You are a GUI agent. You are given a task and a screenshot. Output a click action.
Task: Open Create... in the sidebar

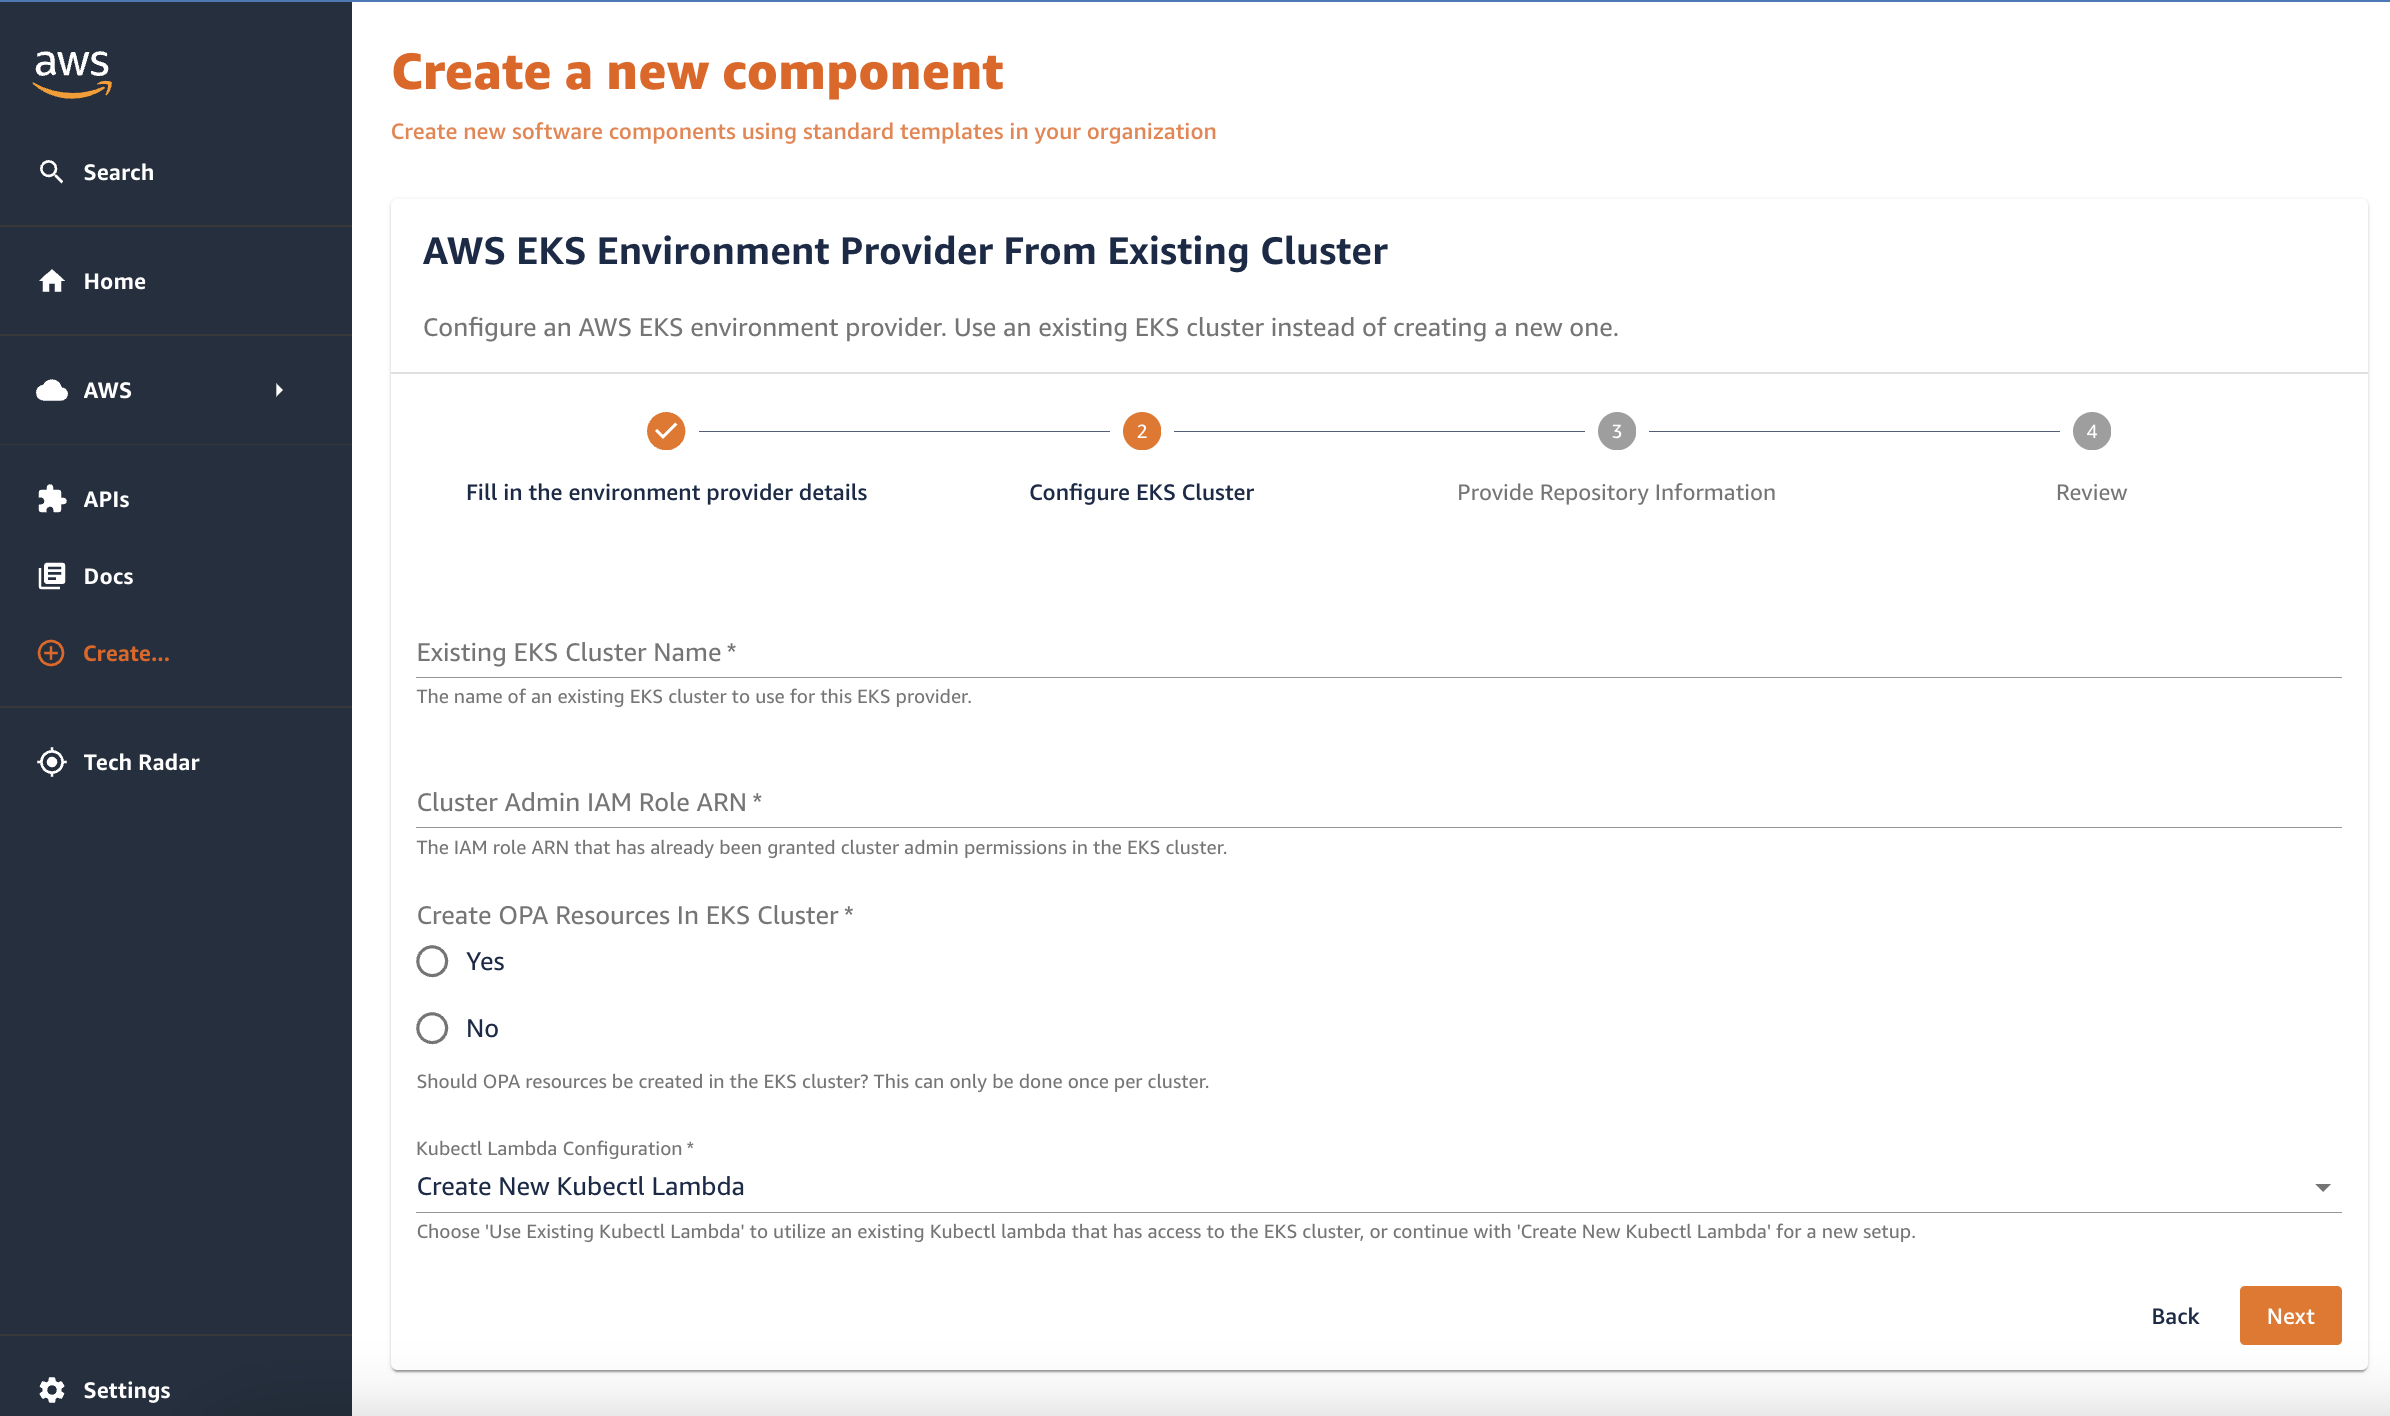pyautogui.click(x=176, y=653)
